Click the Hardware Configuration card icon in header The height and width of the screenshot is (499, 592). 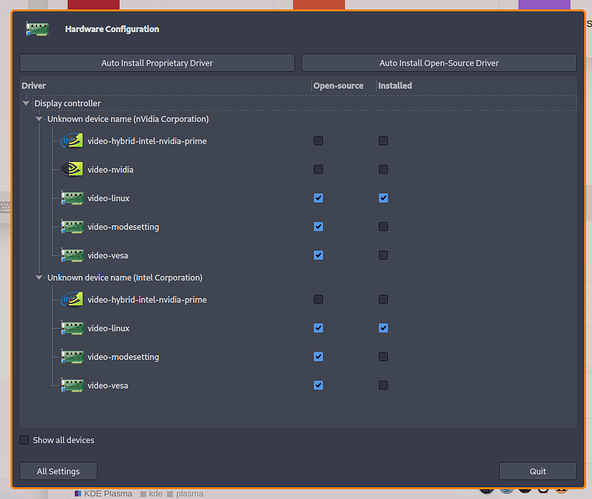pos(37,29)
